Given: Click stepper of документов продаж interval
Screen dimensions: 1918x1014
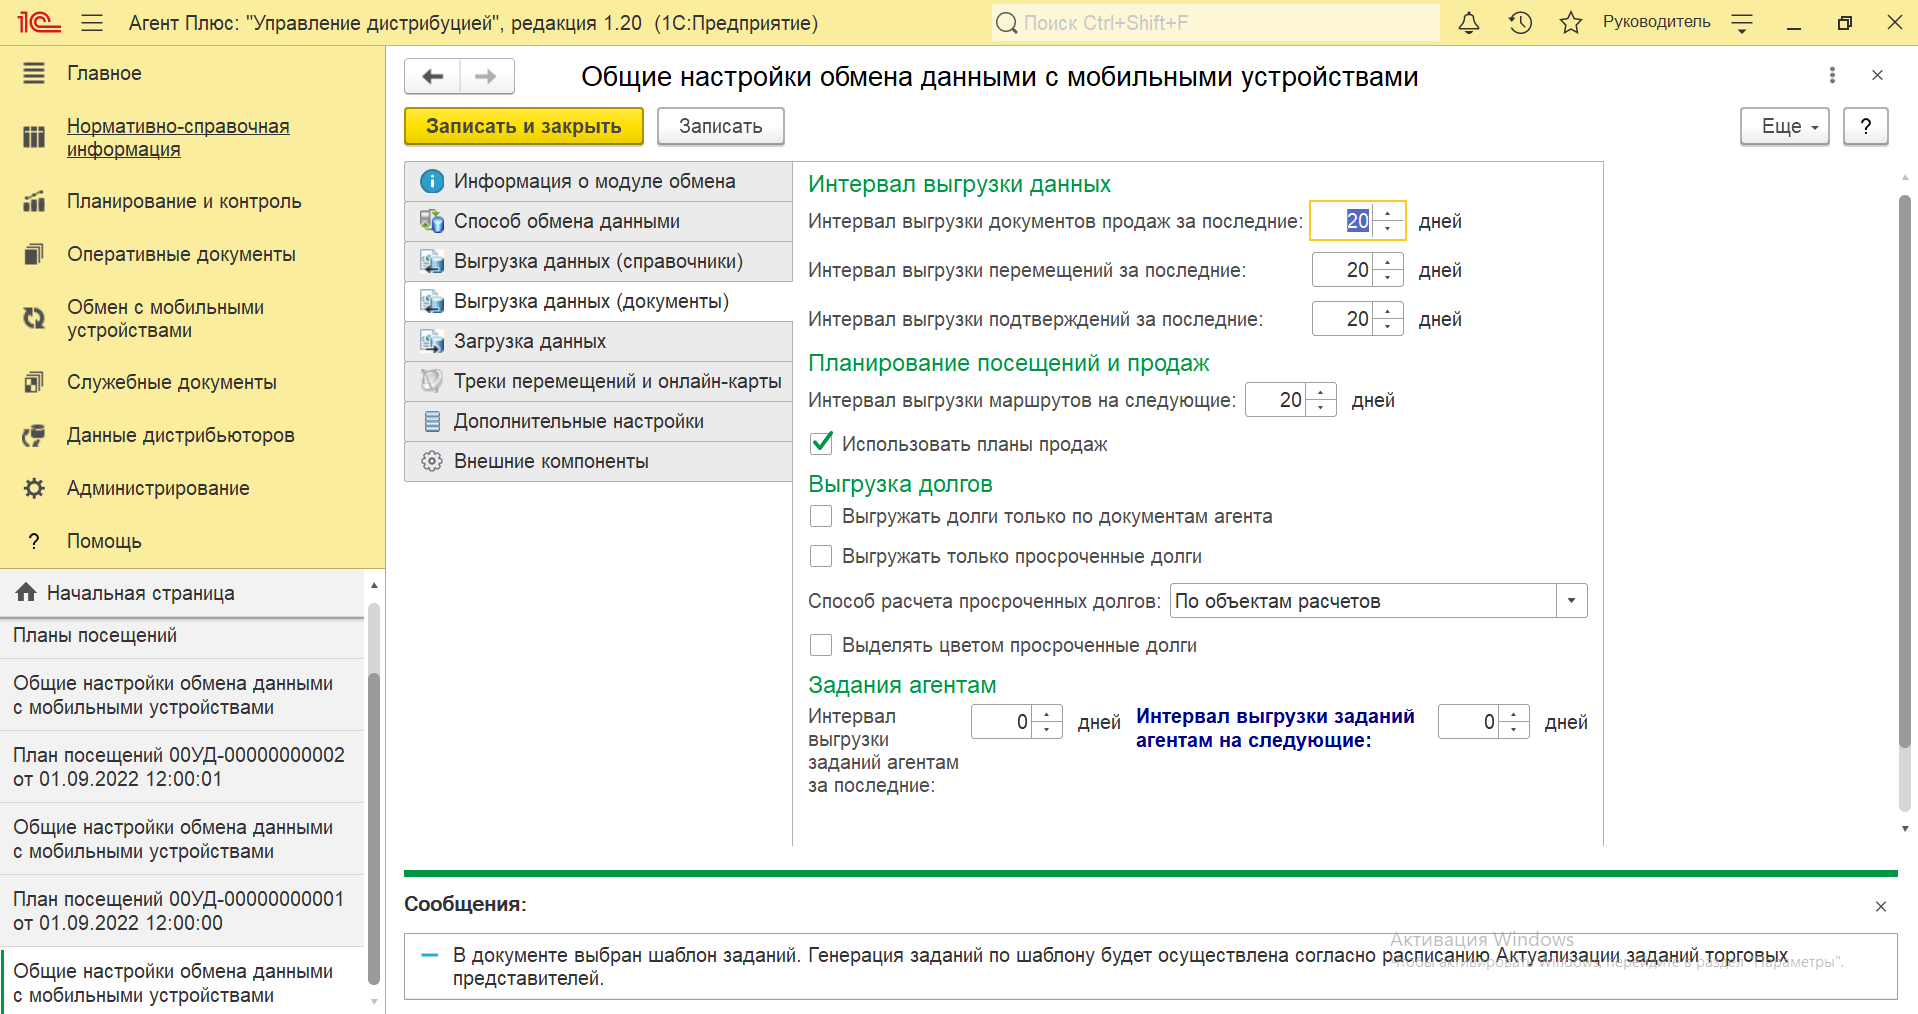Looking at the screenshot, I should click(1388, 221).
